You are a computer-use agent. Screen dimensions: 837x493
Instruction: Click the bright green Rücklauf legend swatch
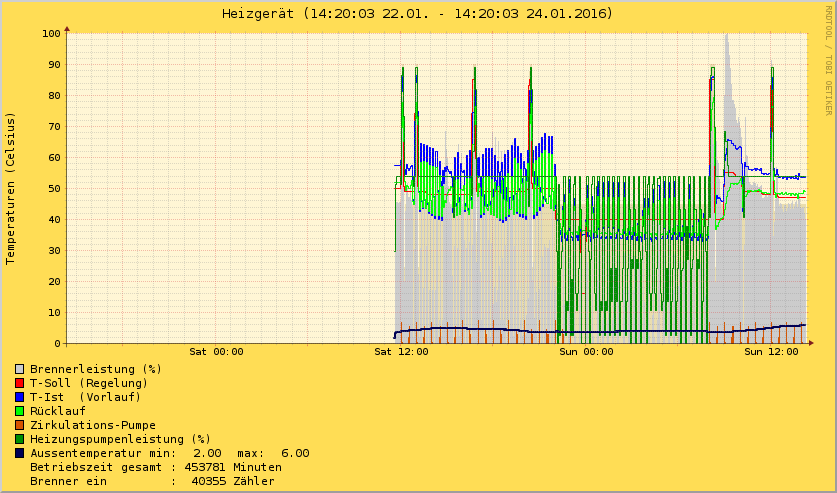click(20, 411)
